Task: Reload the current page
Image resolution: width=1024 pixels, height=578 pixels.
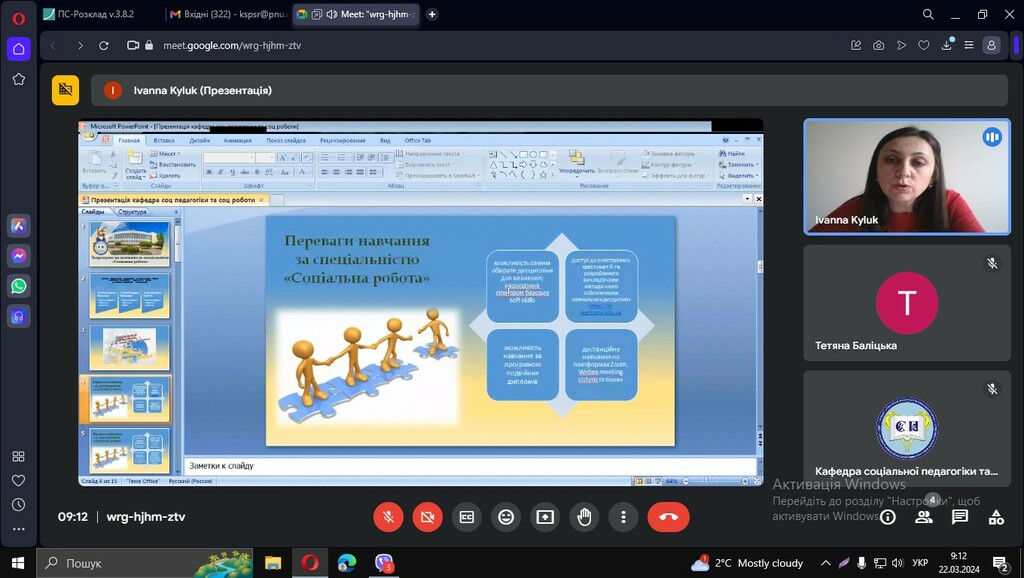Action: (x=104, y=45)
